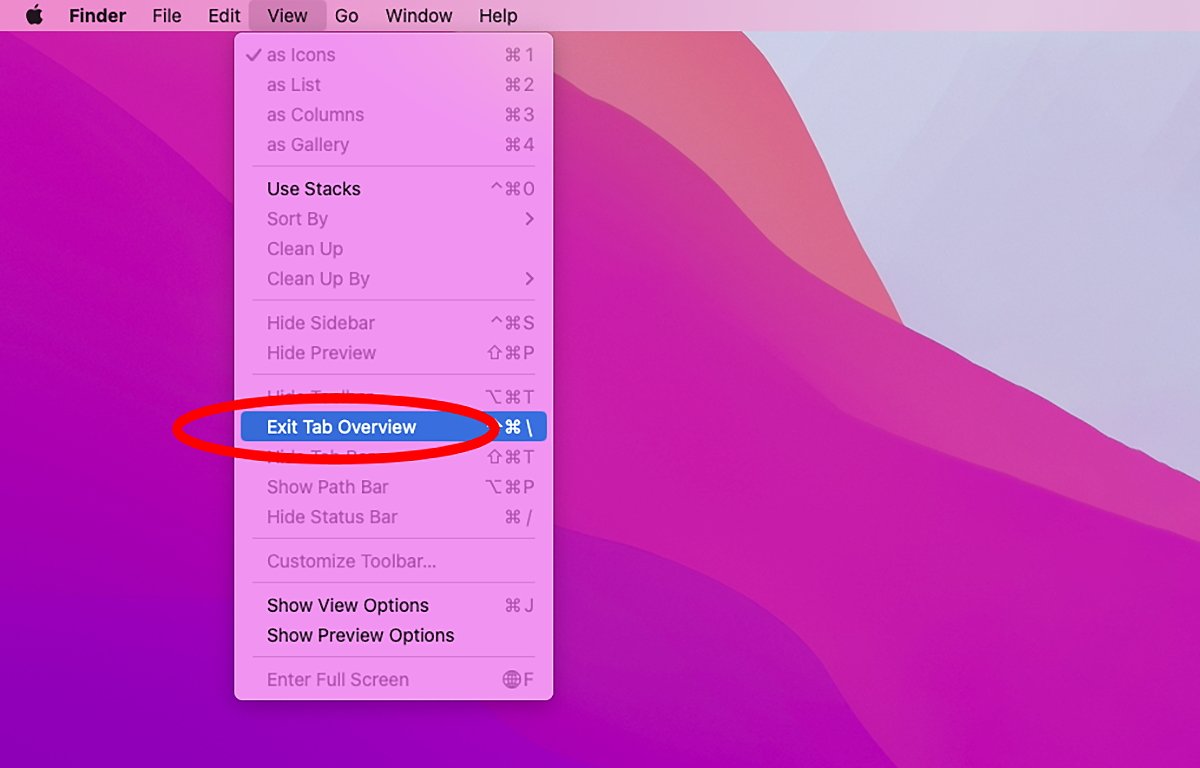The width and height of the screenshot is (1200, 768).
Task: Toggle Use Stacks on desktop
Action: [314, 189]
